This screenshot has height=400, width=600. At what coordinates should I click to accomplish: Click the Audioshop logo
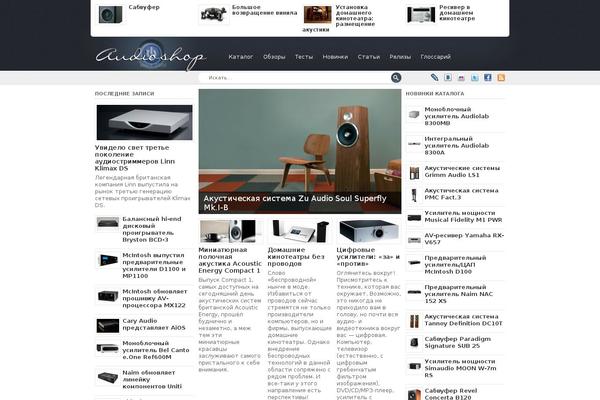150,56
